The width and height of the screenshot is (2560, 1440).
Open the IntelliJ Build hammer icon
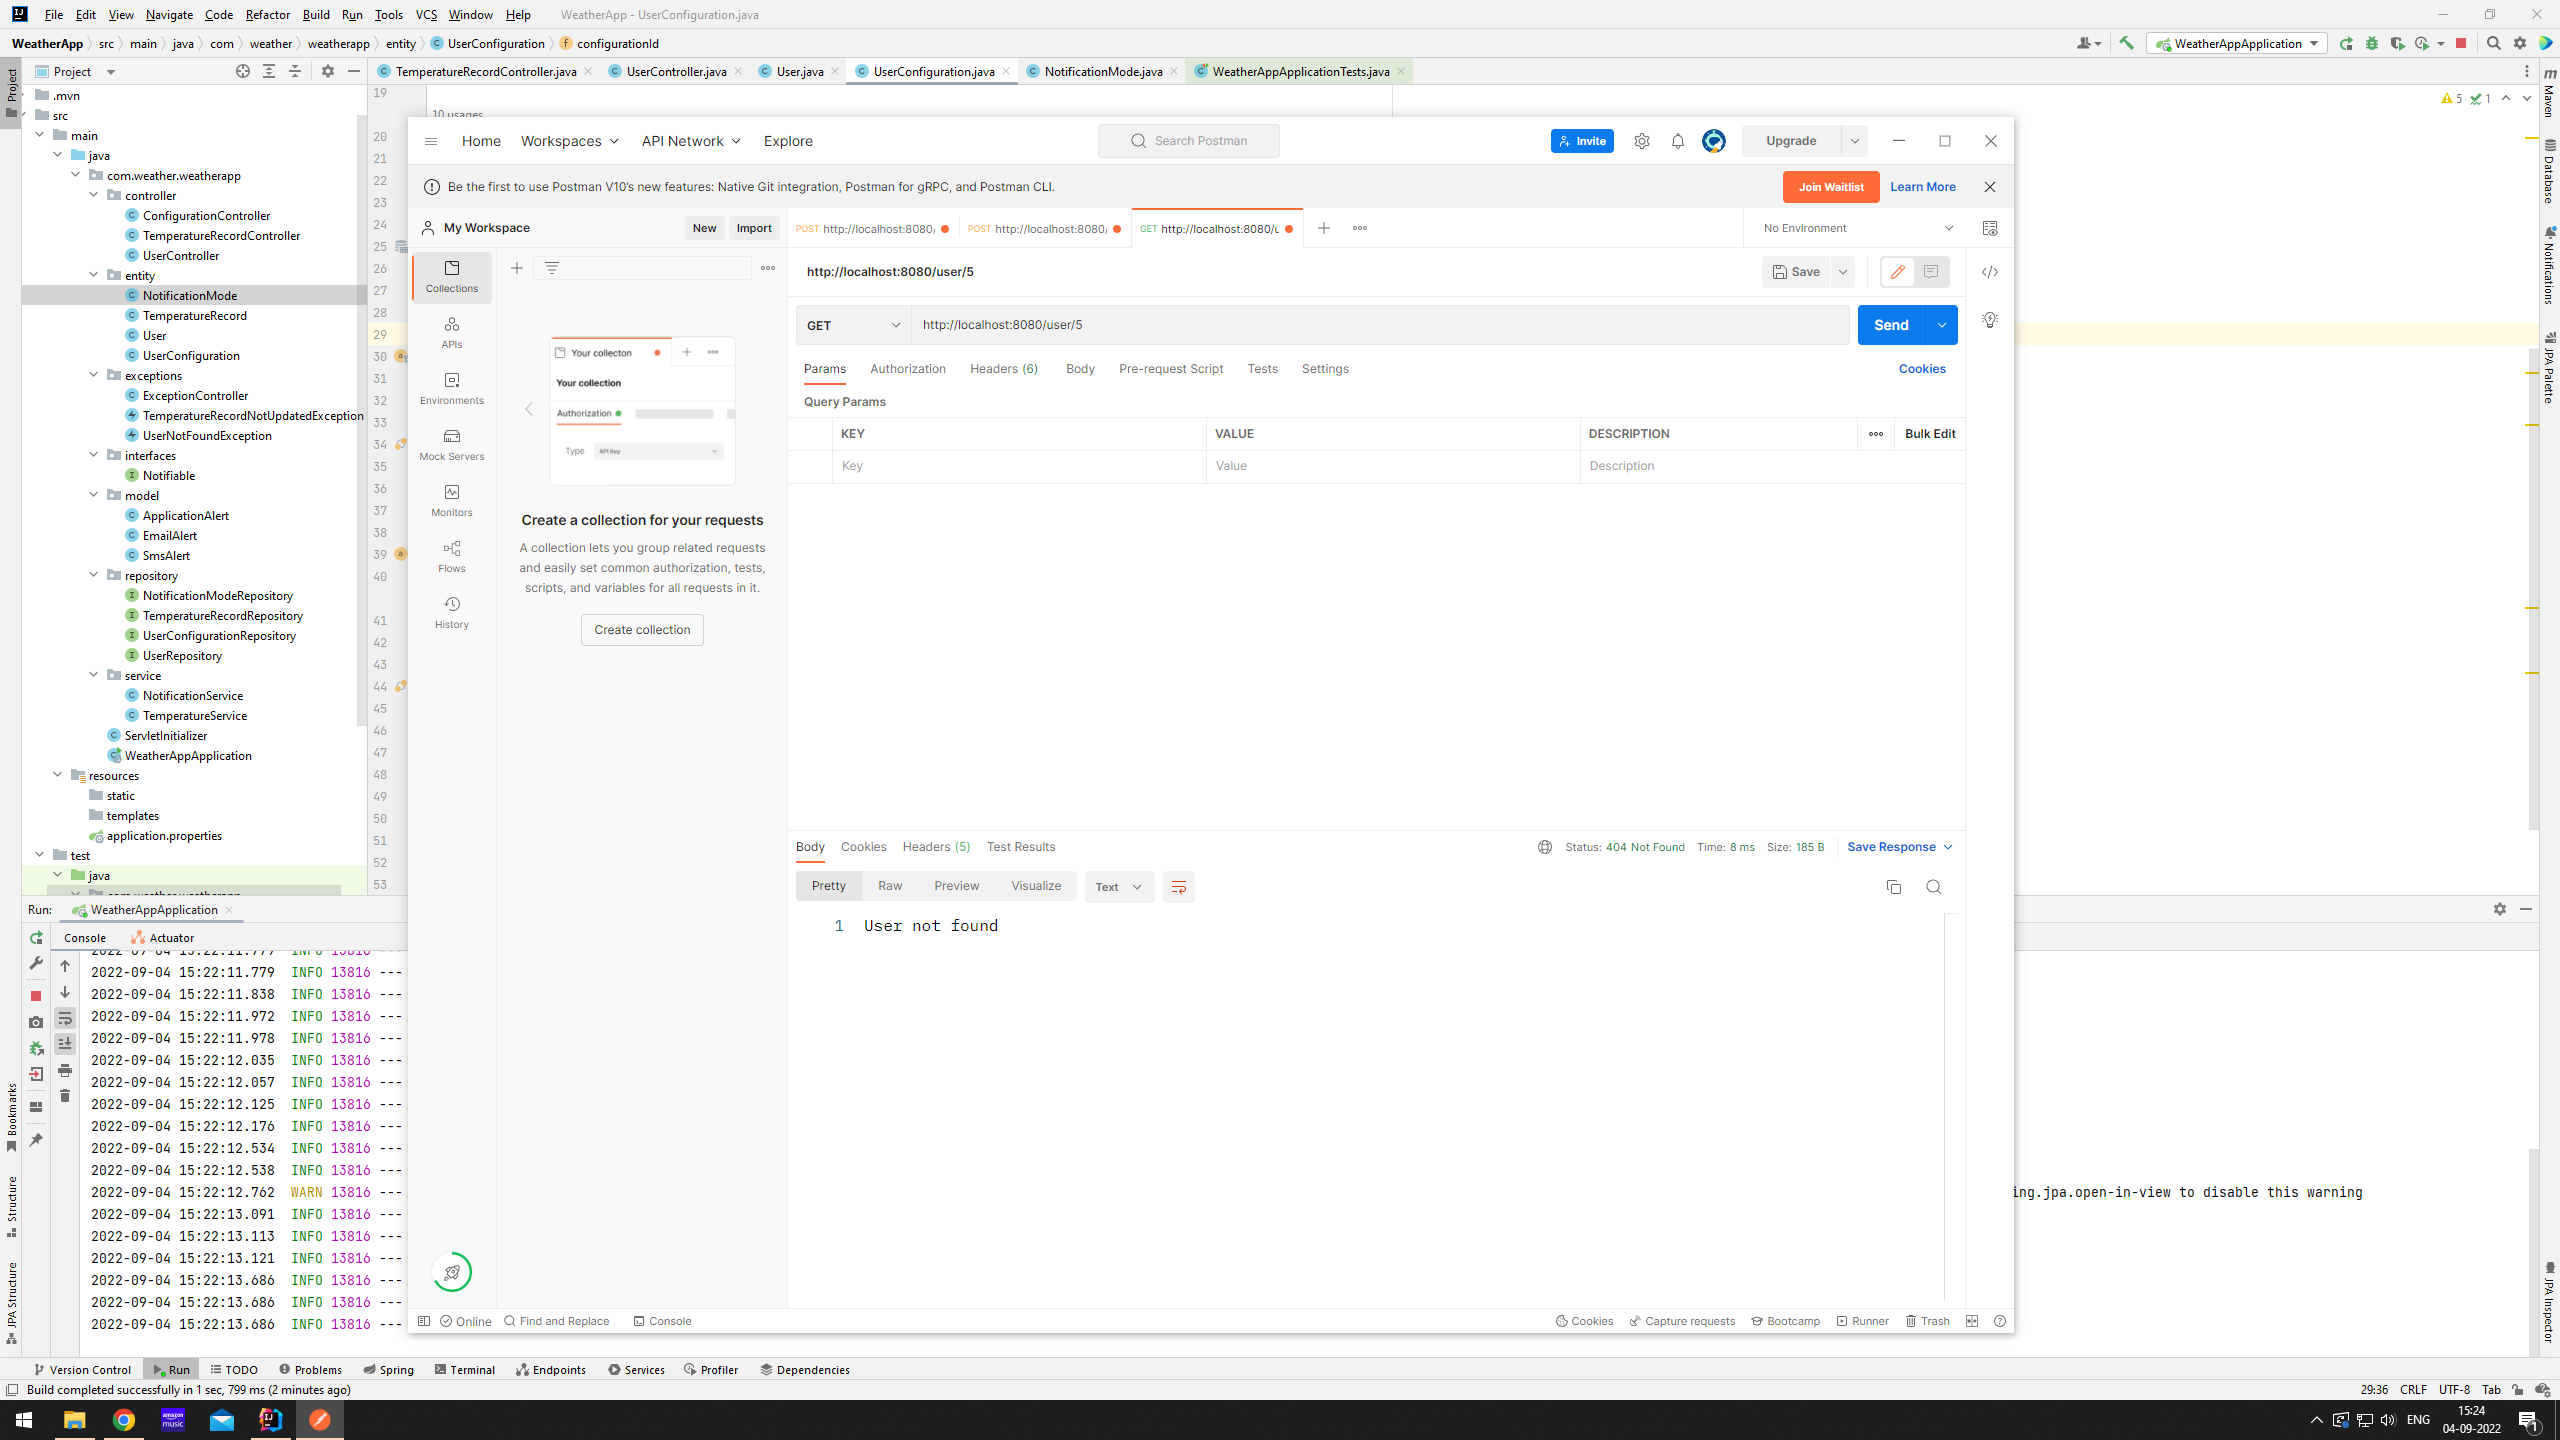click(x=2126, y=43)
